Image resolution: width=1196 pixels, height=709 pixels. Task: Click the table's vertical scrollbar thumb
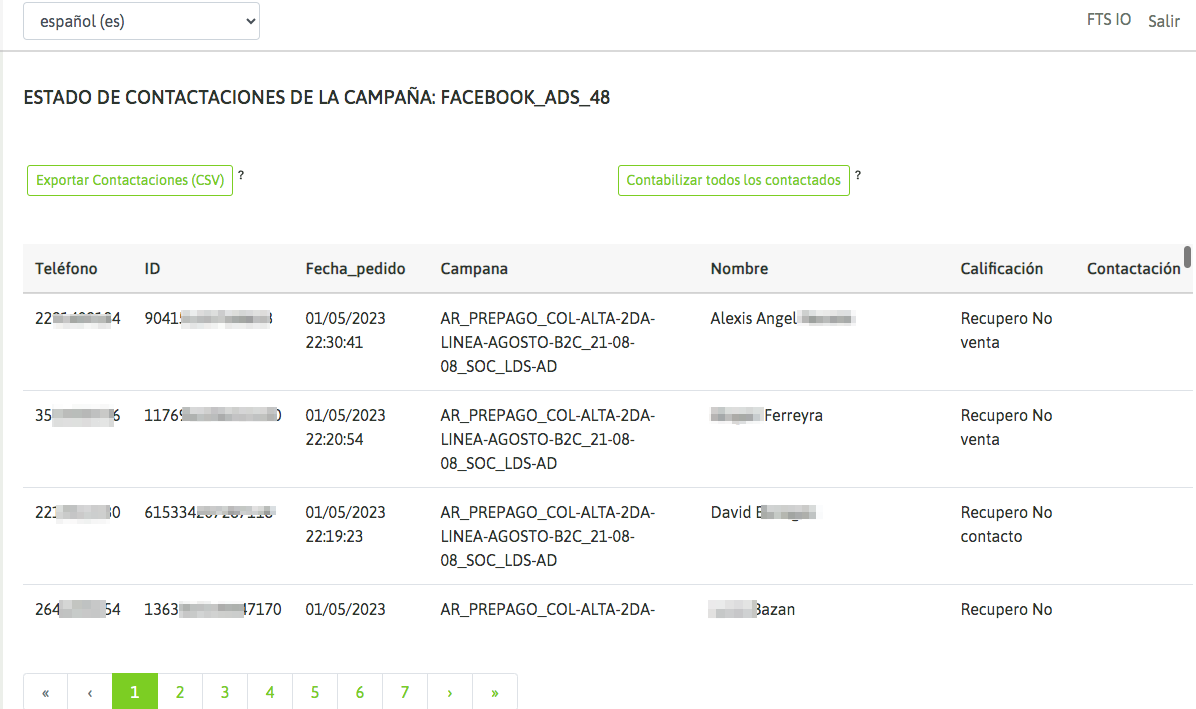coord(1187,258)
